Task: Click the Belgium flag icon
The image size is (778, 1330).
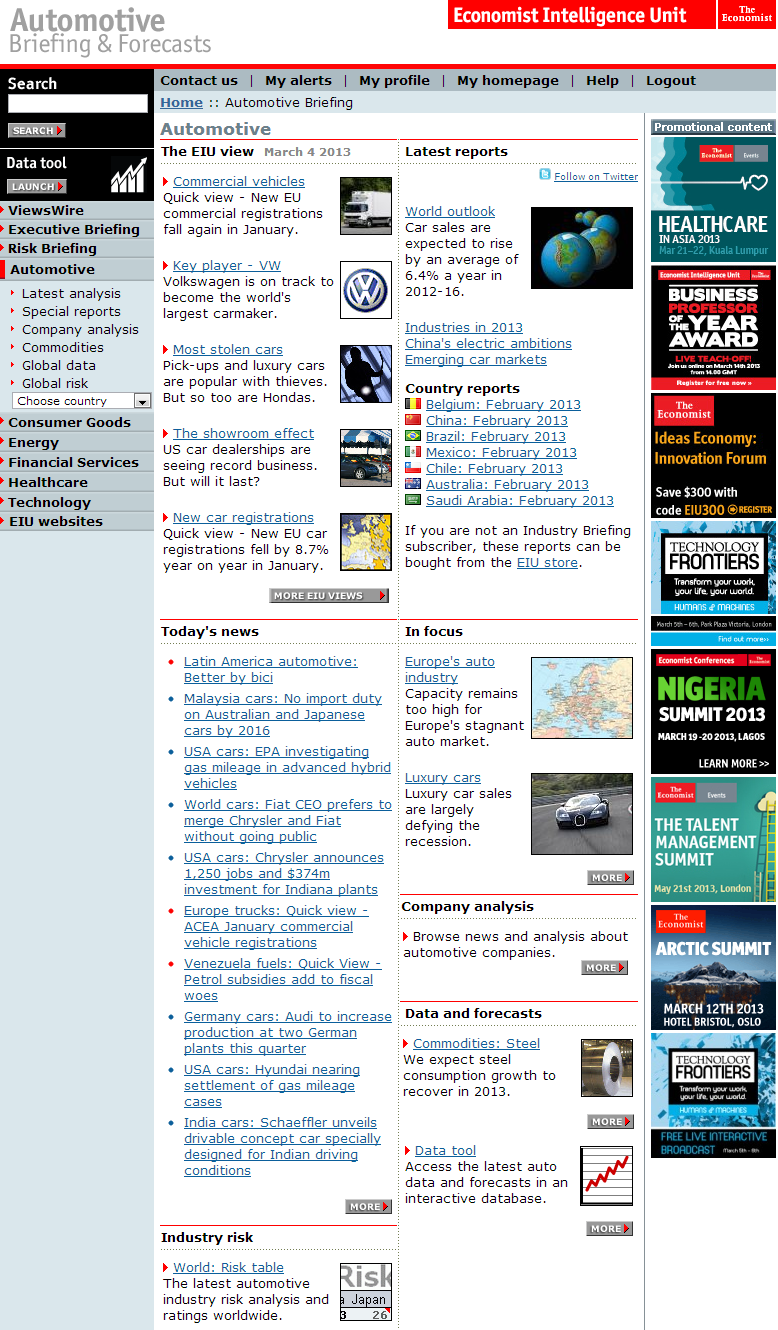Action: coord(413,404)
